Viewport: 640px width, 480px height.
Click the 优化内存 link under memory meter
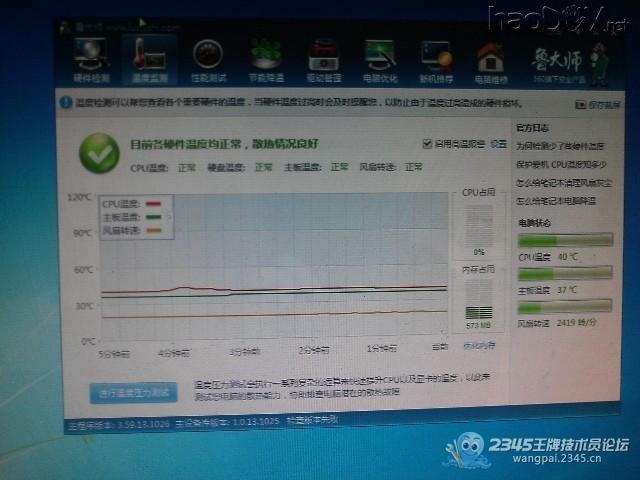pyautogui.click(x=479, y=345)
